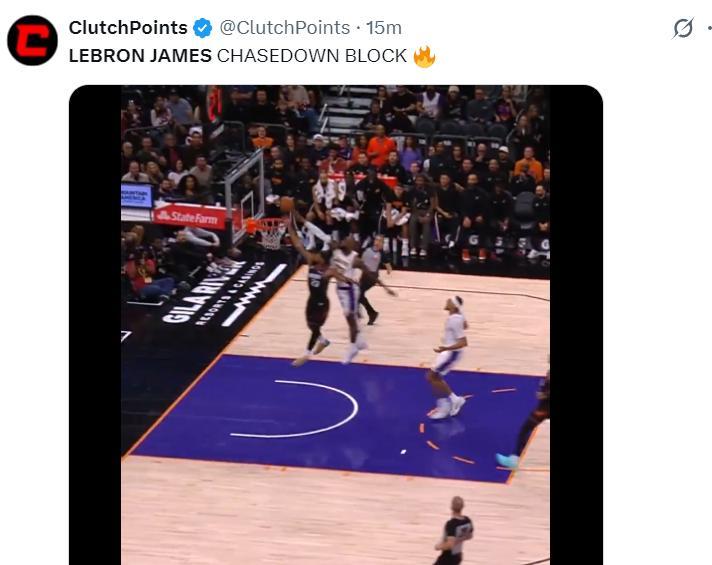Click the crowd in orange shirts in video
Viewport: 712px width, 565px height.
[381, 146]
